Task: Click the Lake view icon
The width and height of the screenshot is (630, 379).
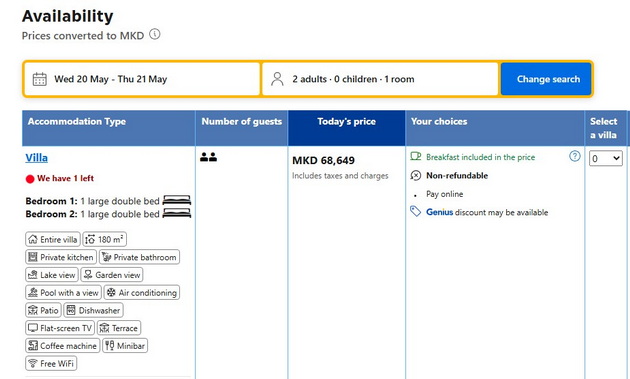Action: (33, 275)
